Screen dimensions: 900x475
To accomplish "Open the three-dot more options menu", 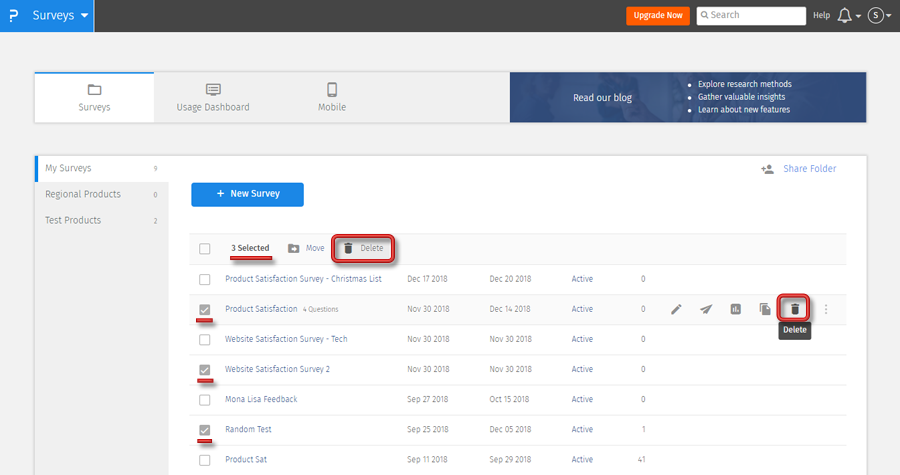I will click(826, 309).
